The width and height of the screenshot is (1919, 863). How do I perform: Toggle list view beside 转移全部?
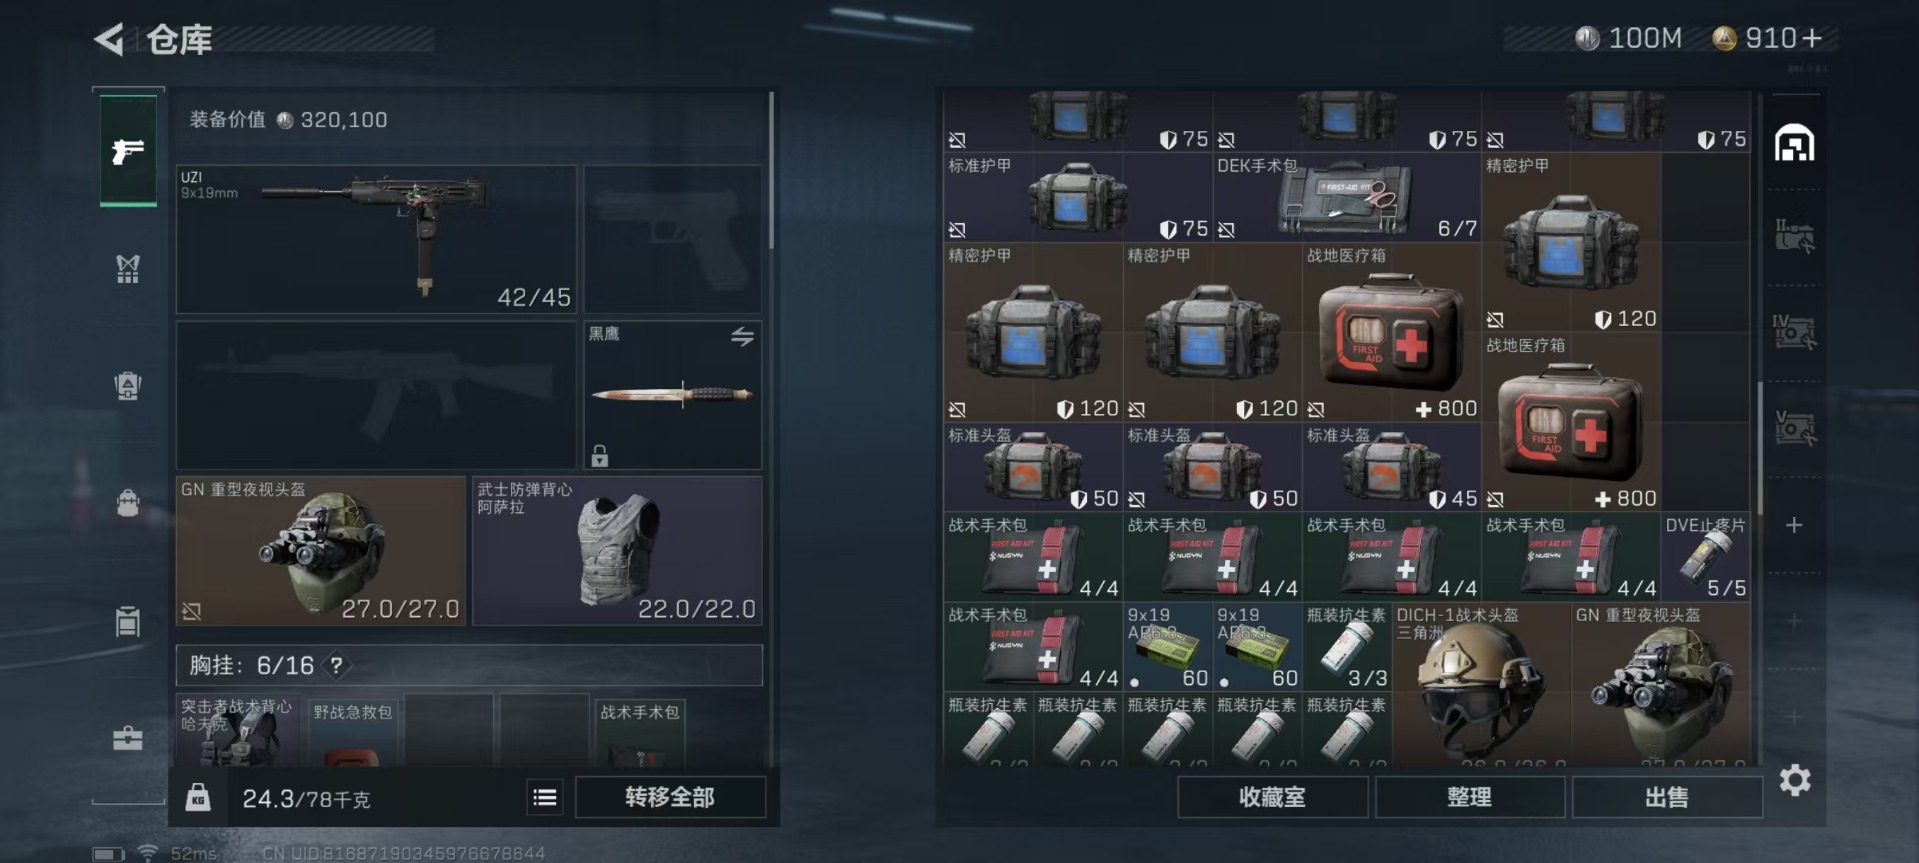tap(545, 797)
